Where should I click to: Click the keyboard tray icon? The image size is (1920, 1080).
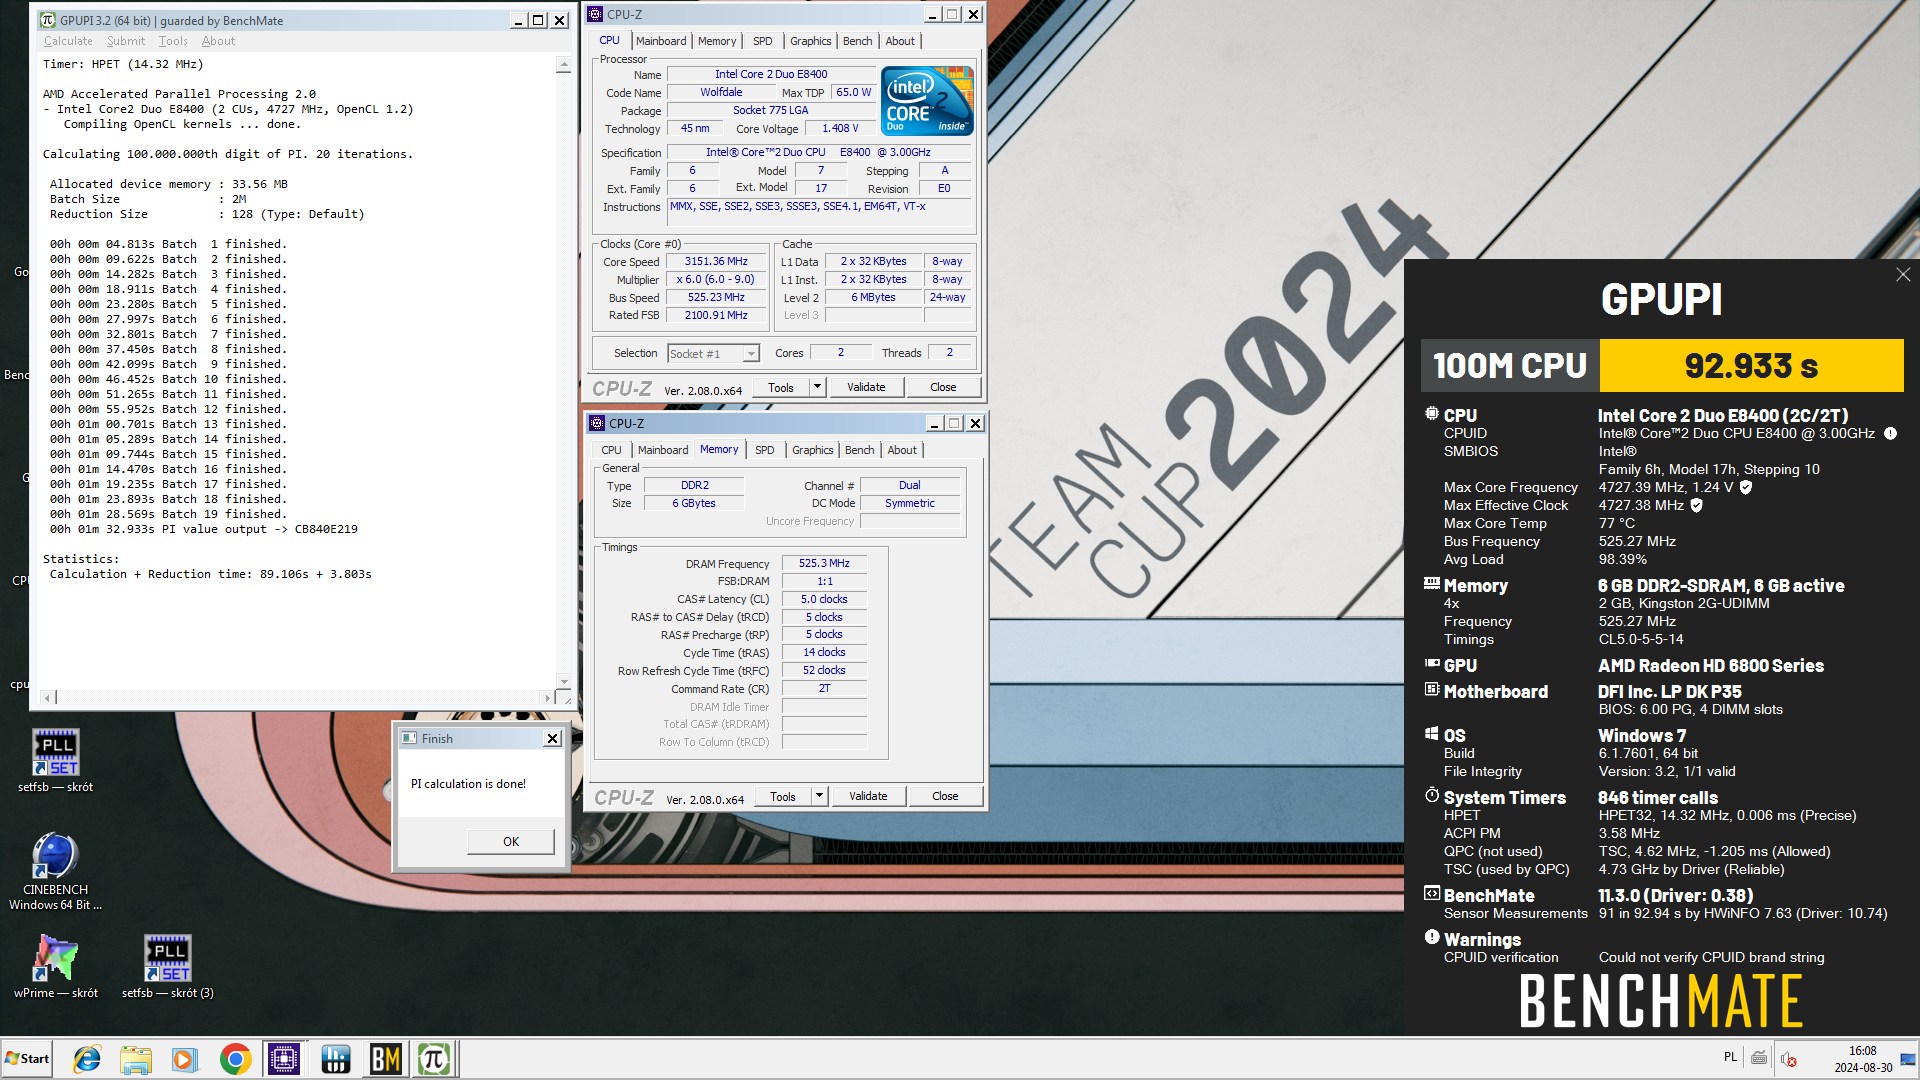[1759, 1057]
